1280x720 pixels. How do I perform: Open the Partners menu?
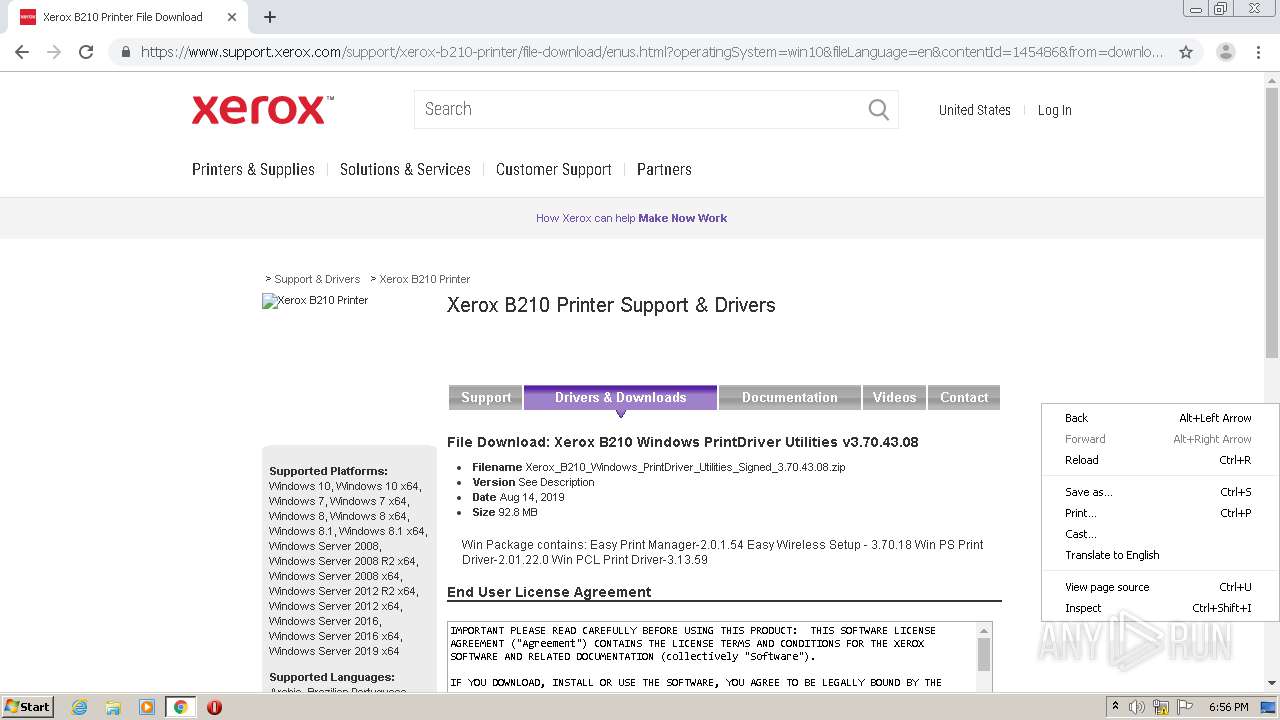click(664, 169)
